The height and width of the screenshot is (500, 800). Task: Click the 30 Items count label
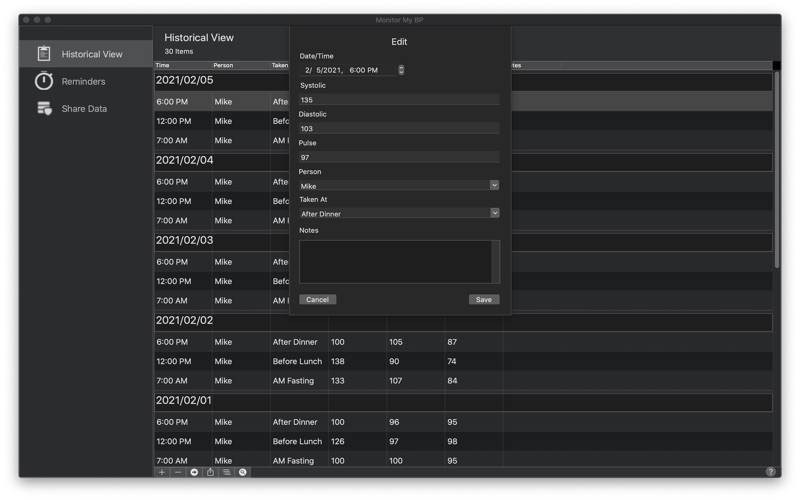point(179,52)
